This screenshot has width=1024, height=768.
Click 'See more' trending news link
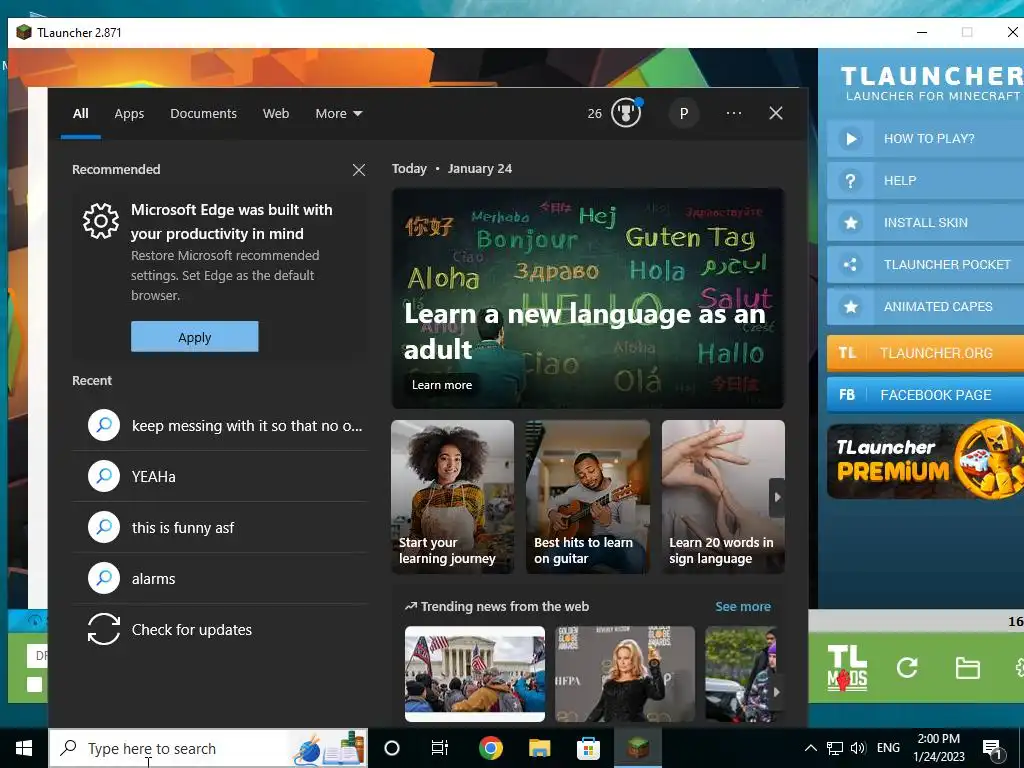[743, 607]
